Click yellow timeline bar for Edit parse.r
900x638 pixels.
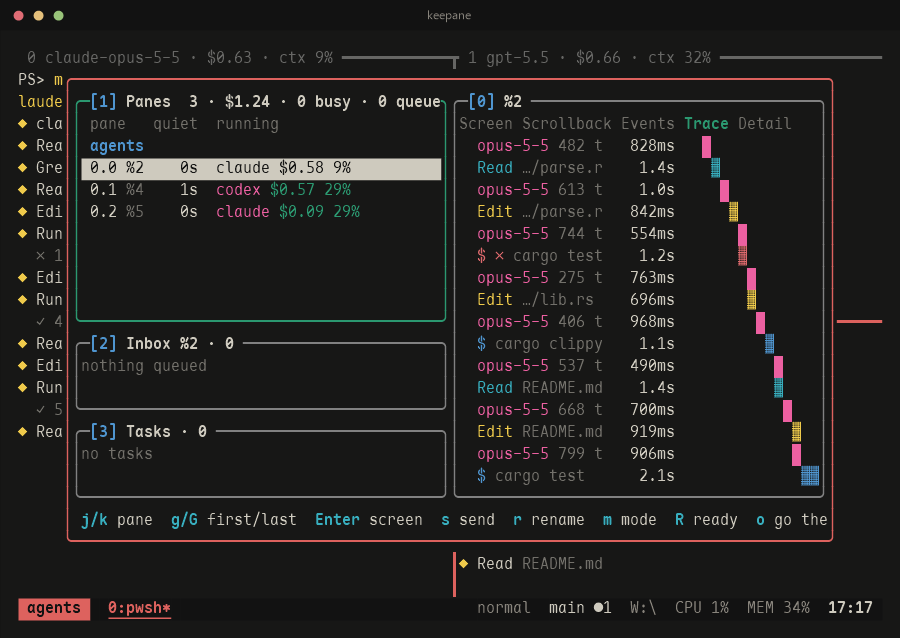tap(734, 212)
